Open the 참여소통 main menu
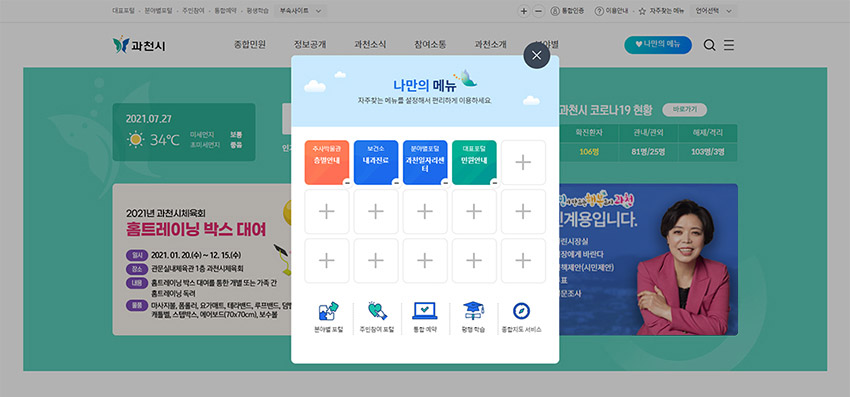Image resolution: width=850 pixels, height=397 pixels. (430, 45)
